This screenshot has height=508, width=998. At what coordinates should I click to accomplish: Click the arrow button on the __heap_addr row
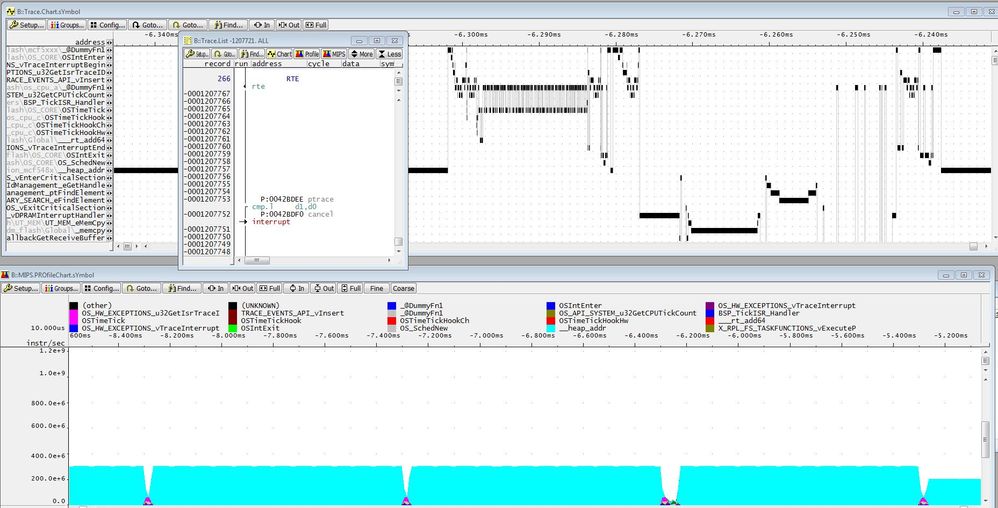coord(110,170)
